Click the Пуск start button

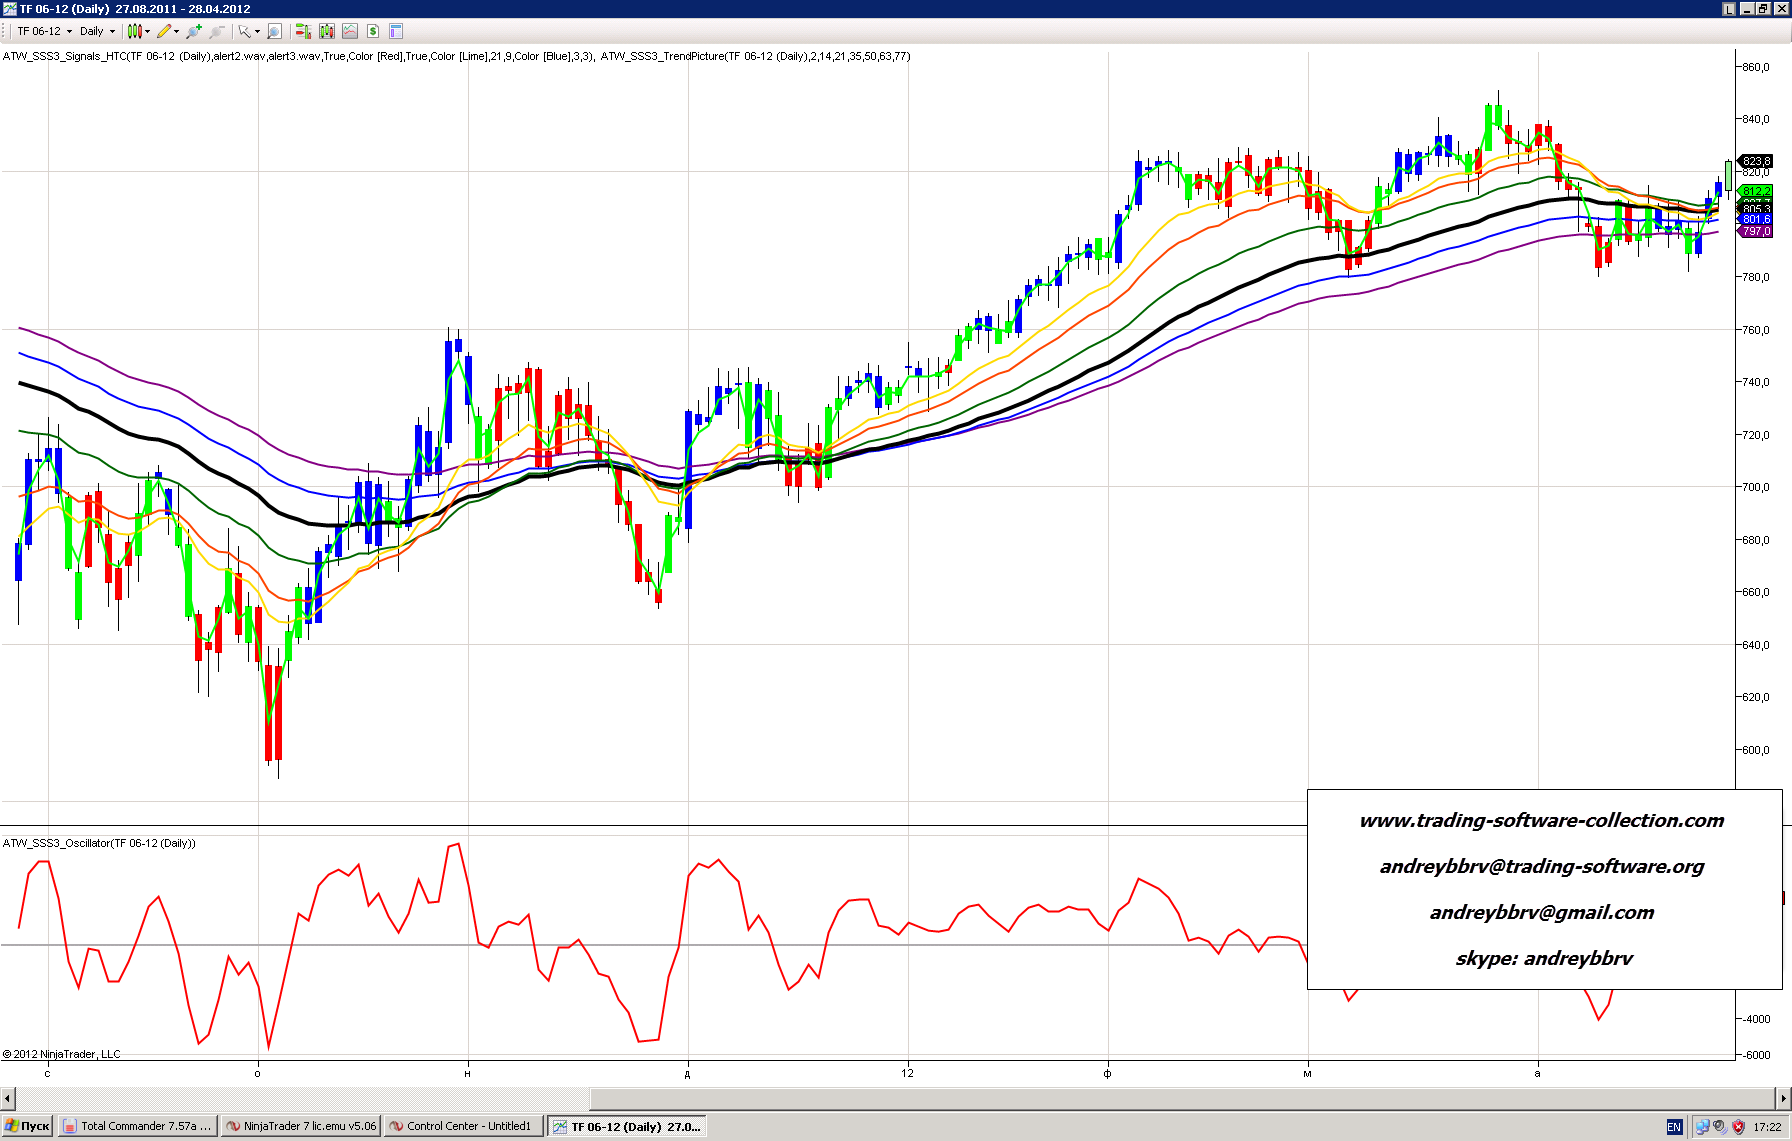(x=27, y=1126)
